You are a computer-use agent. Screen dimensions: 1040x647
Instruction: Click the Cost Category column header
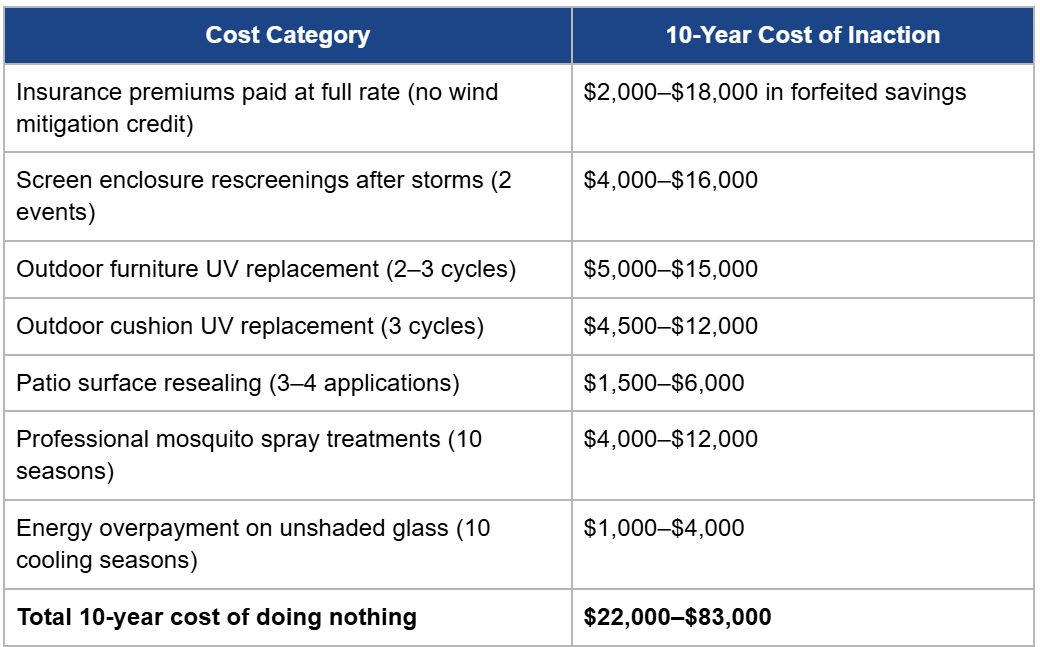point(288,35)
